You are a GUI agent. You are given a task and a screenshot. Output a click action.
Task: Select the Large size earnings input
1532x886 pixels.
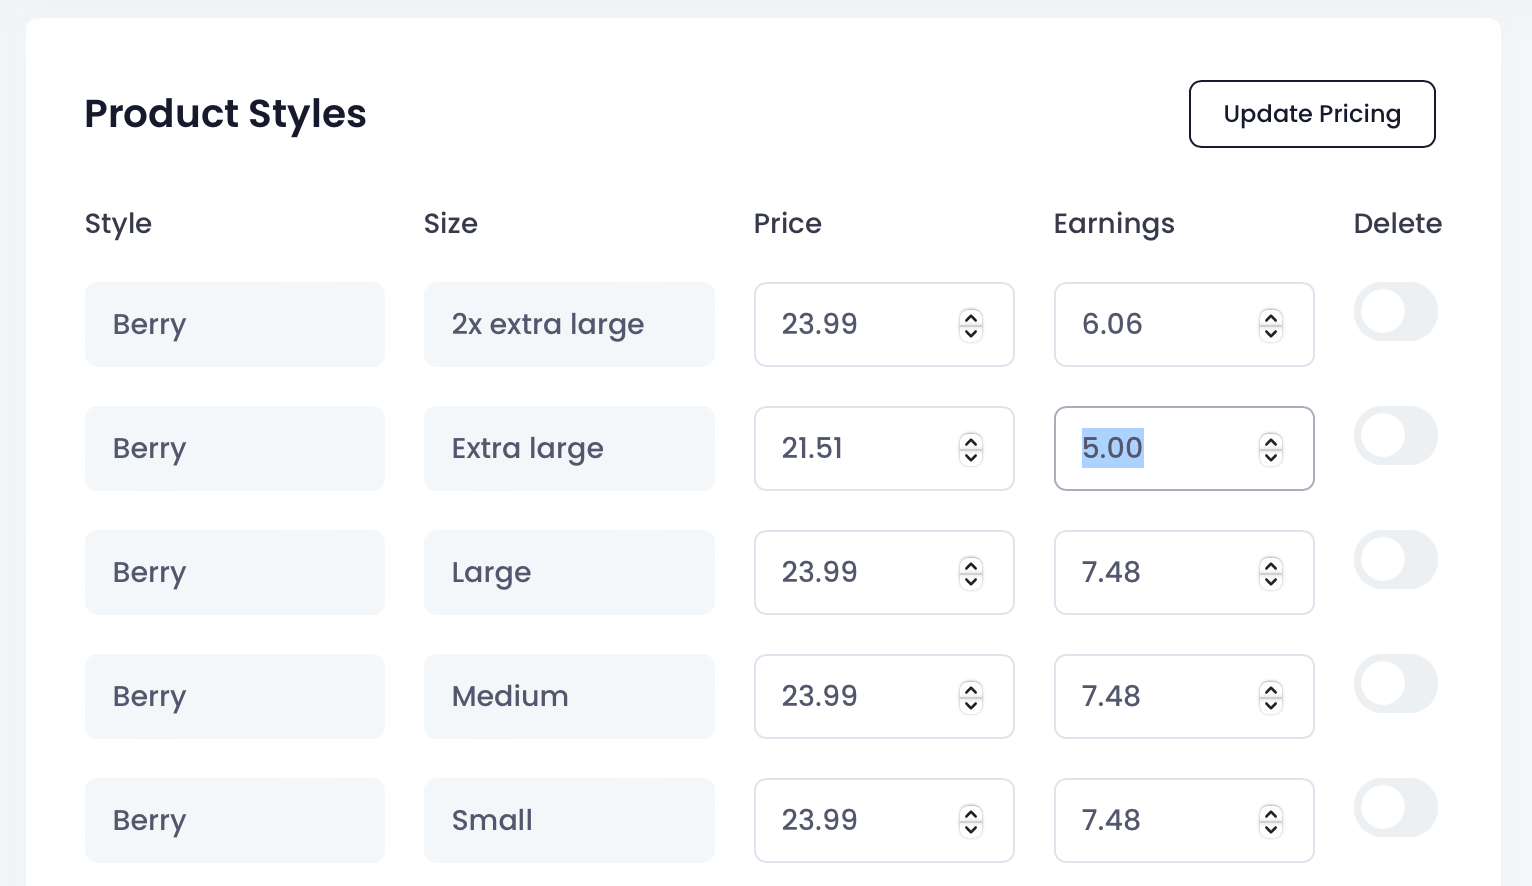pyautogui.click(x=1184, y=572)
